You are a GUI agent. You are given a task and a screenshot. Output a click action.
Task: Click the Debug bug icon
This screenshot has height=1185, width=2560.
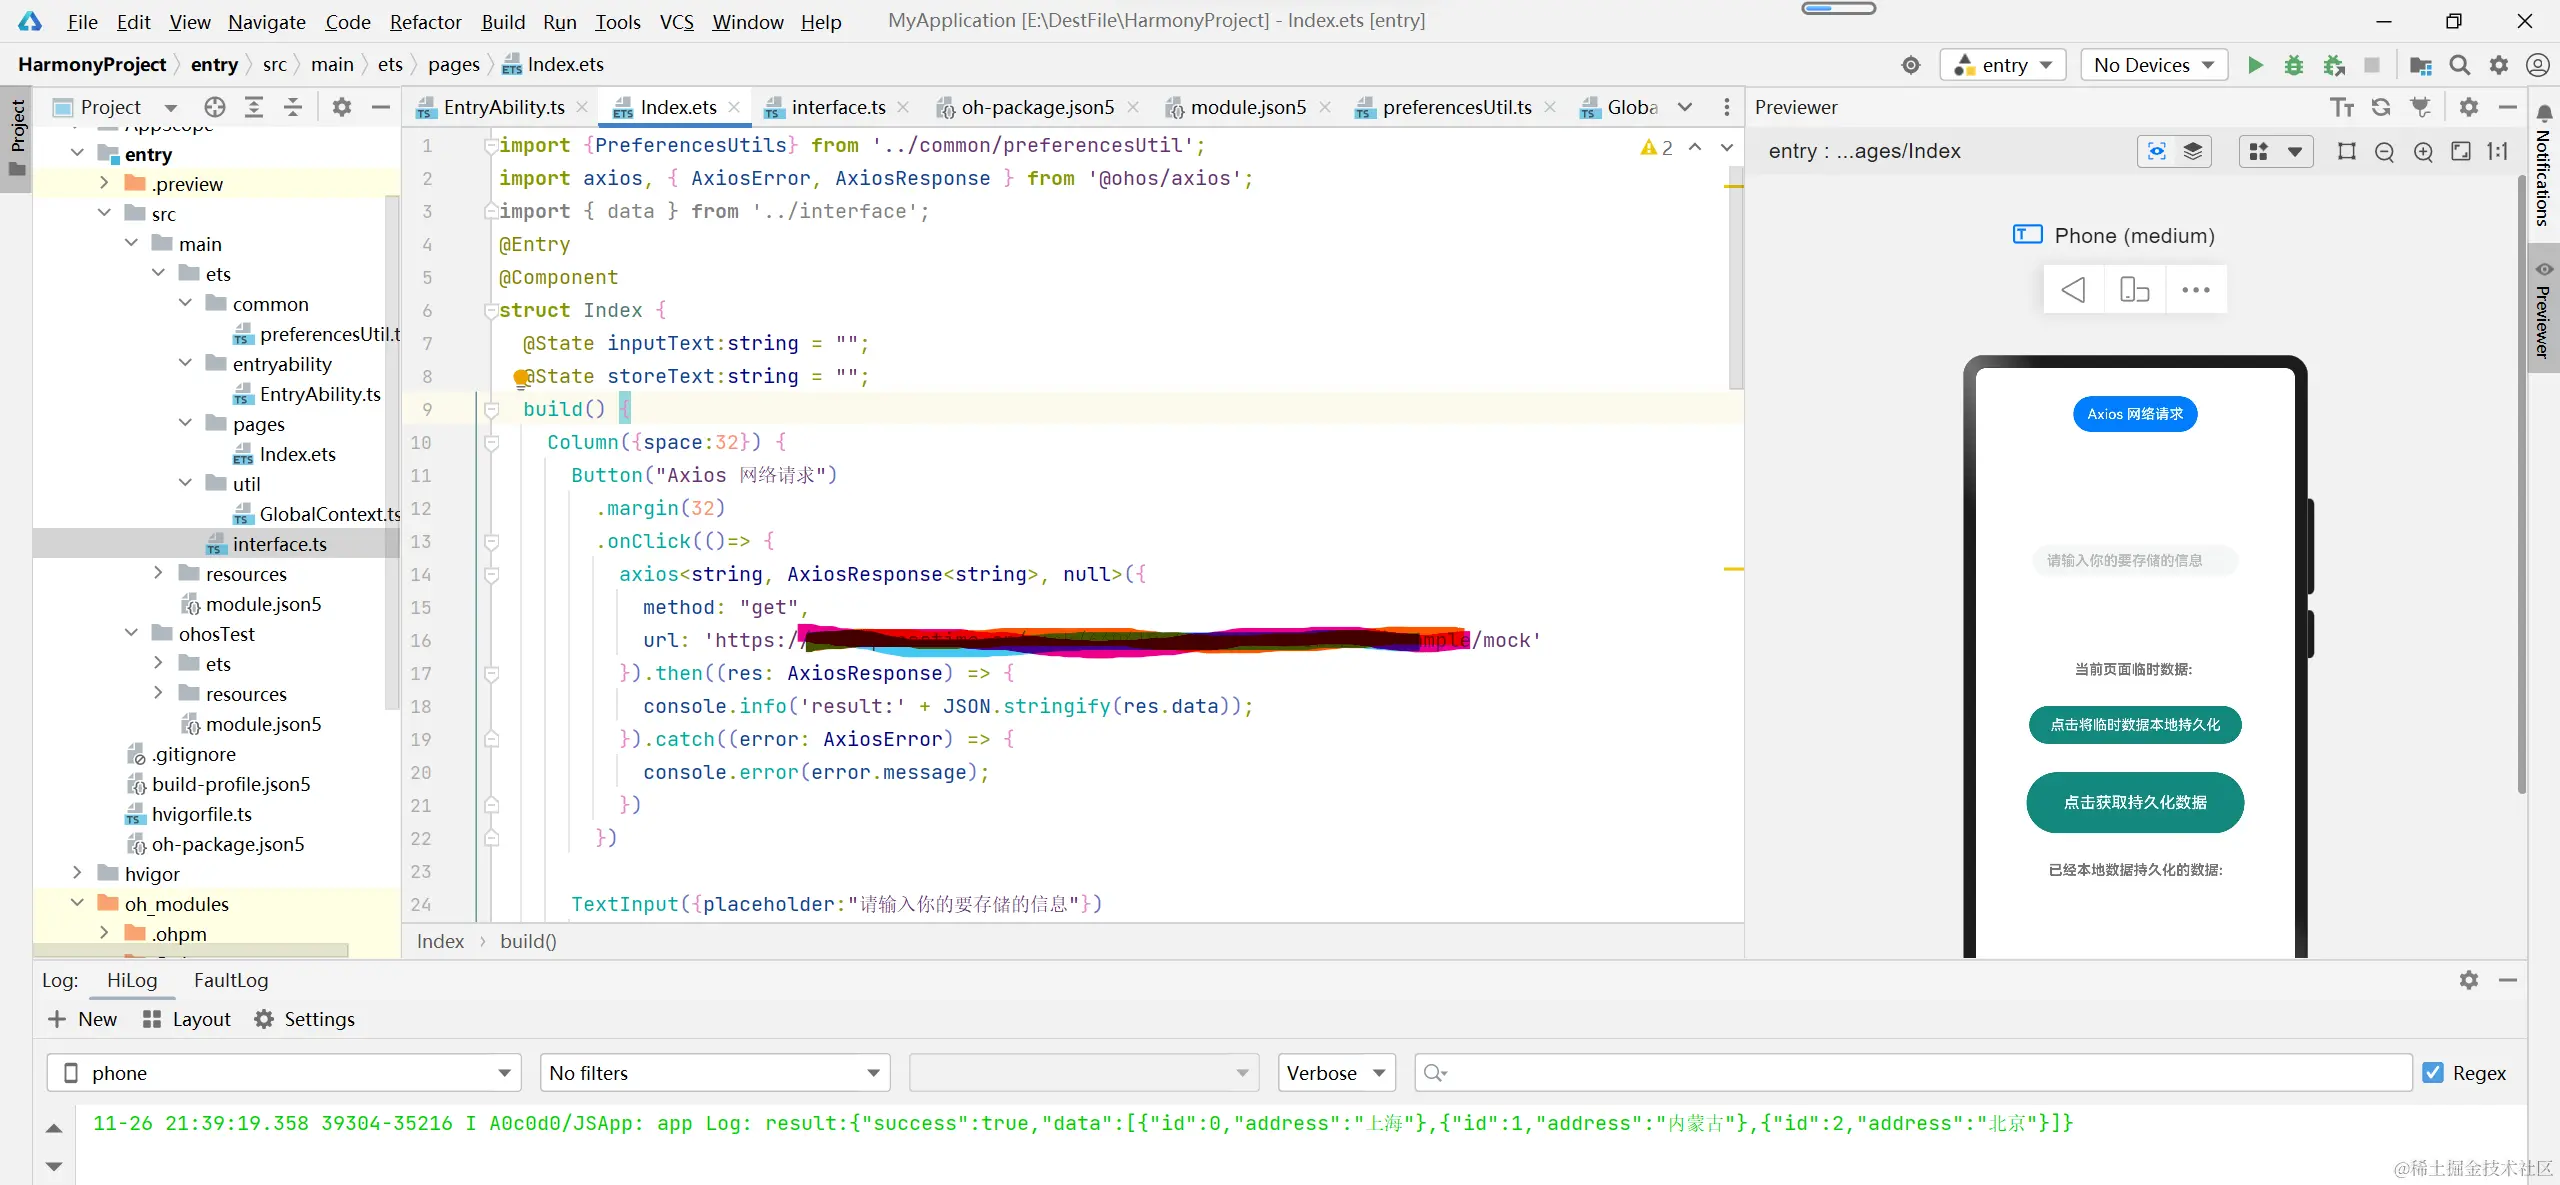(x=2294, y=65)
